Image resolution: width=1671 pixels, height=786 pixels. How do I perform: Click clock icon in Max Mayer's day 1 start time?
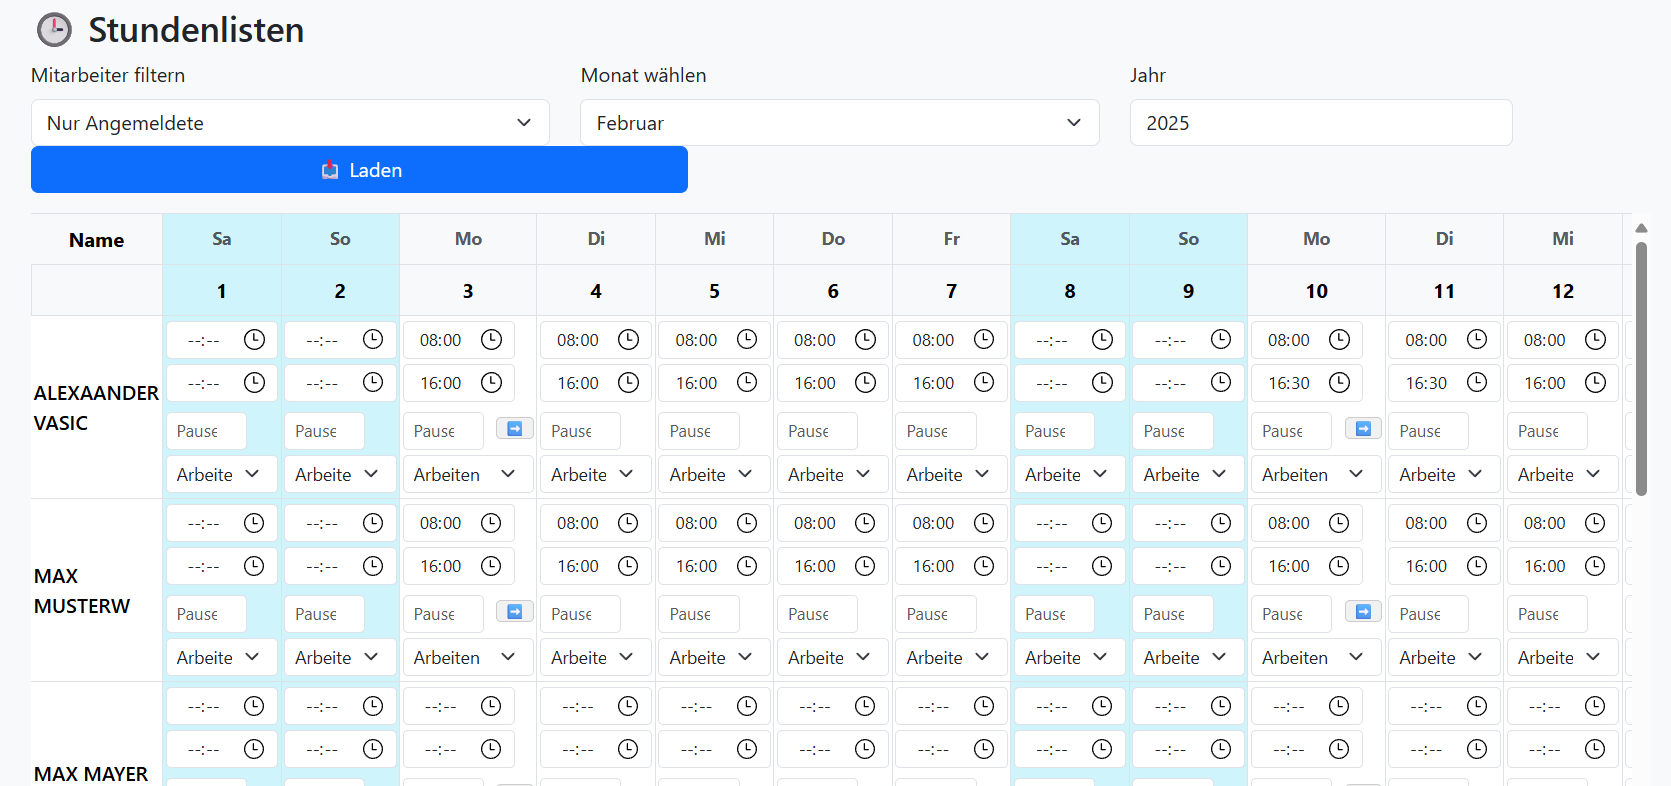[x=254, y=706]
